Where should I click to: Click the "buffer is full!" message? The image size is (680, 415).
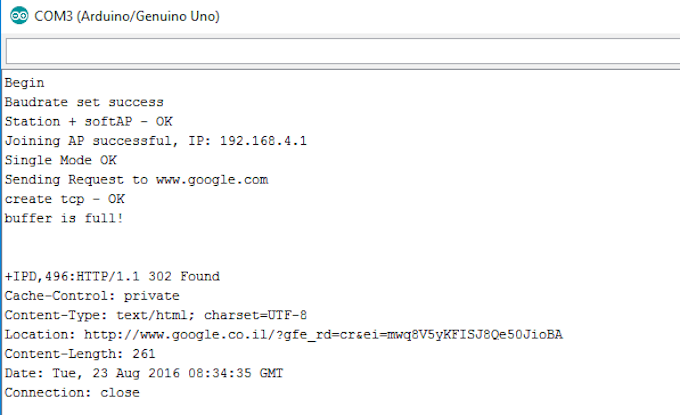64,217
